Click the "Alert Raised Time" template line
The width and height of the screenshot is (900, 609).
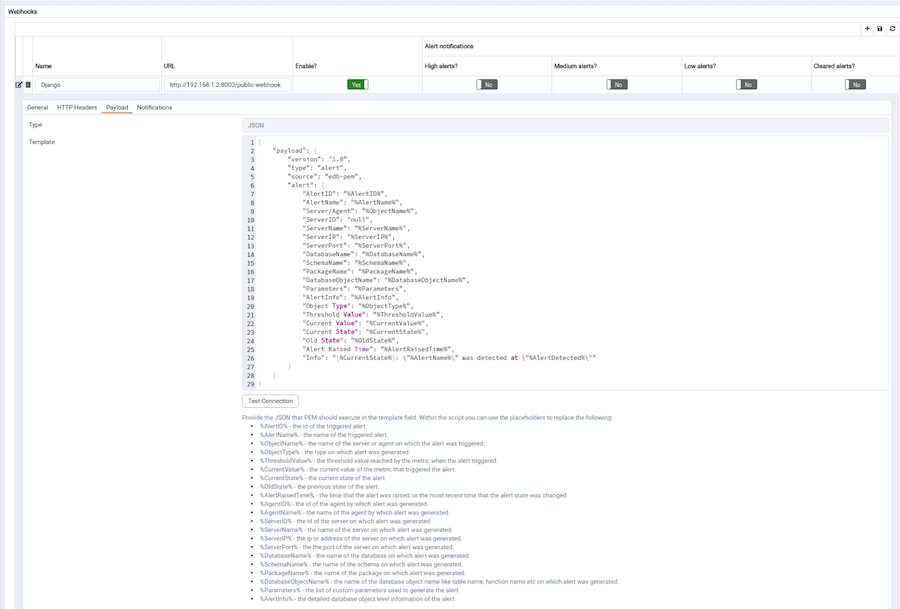tap(378, 349)
